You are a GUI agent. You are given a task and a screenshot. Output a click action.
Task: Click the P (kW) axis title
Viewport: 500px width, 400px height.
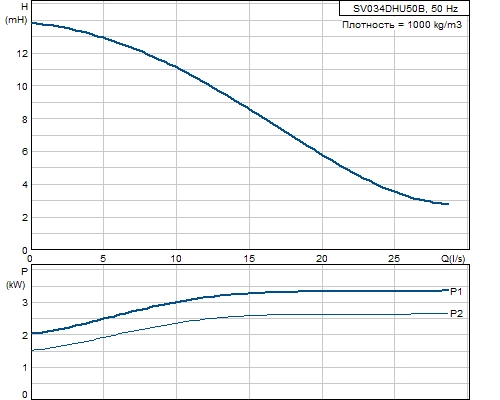tap(16, 278)
